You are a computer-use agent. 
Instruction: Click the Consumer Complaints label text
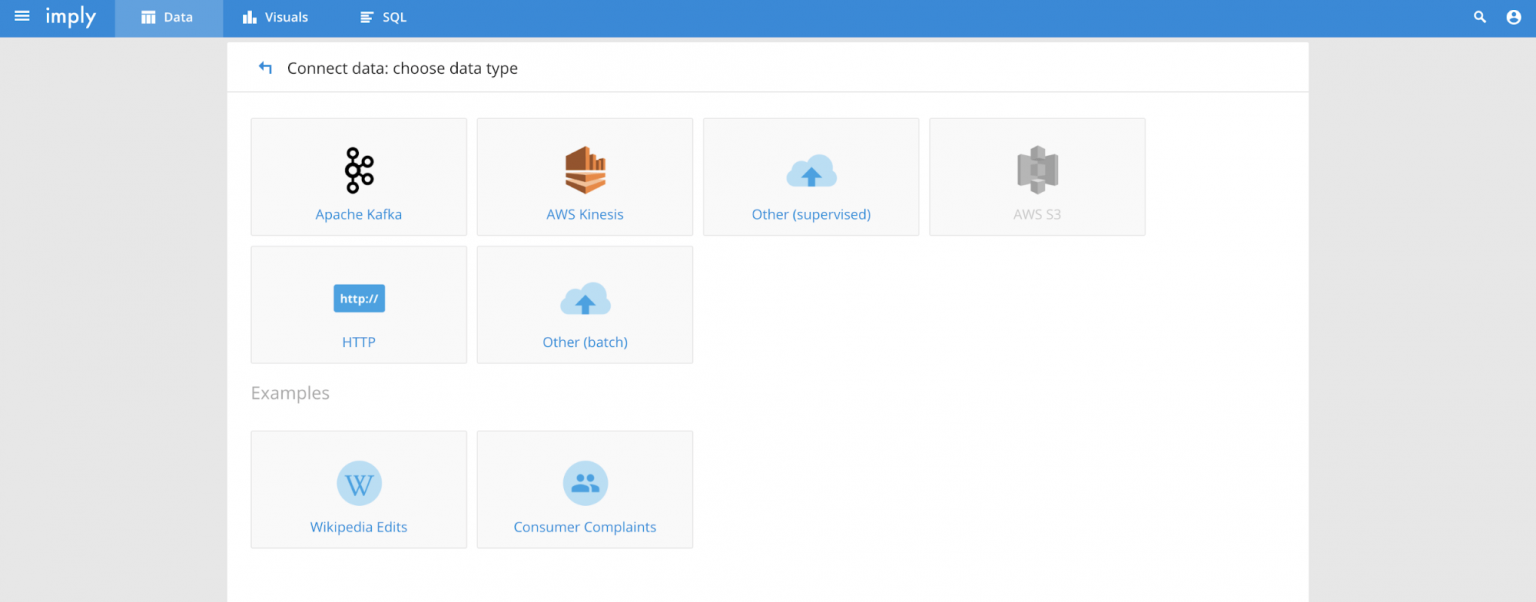coord(584,526)
